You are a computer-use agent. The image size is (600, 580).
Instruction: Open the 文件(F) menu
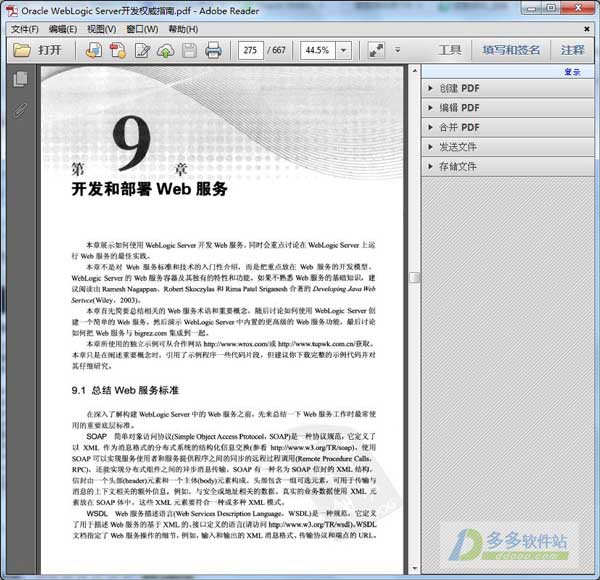coord(24,29)
